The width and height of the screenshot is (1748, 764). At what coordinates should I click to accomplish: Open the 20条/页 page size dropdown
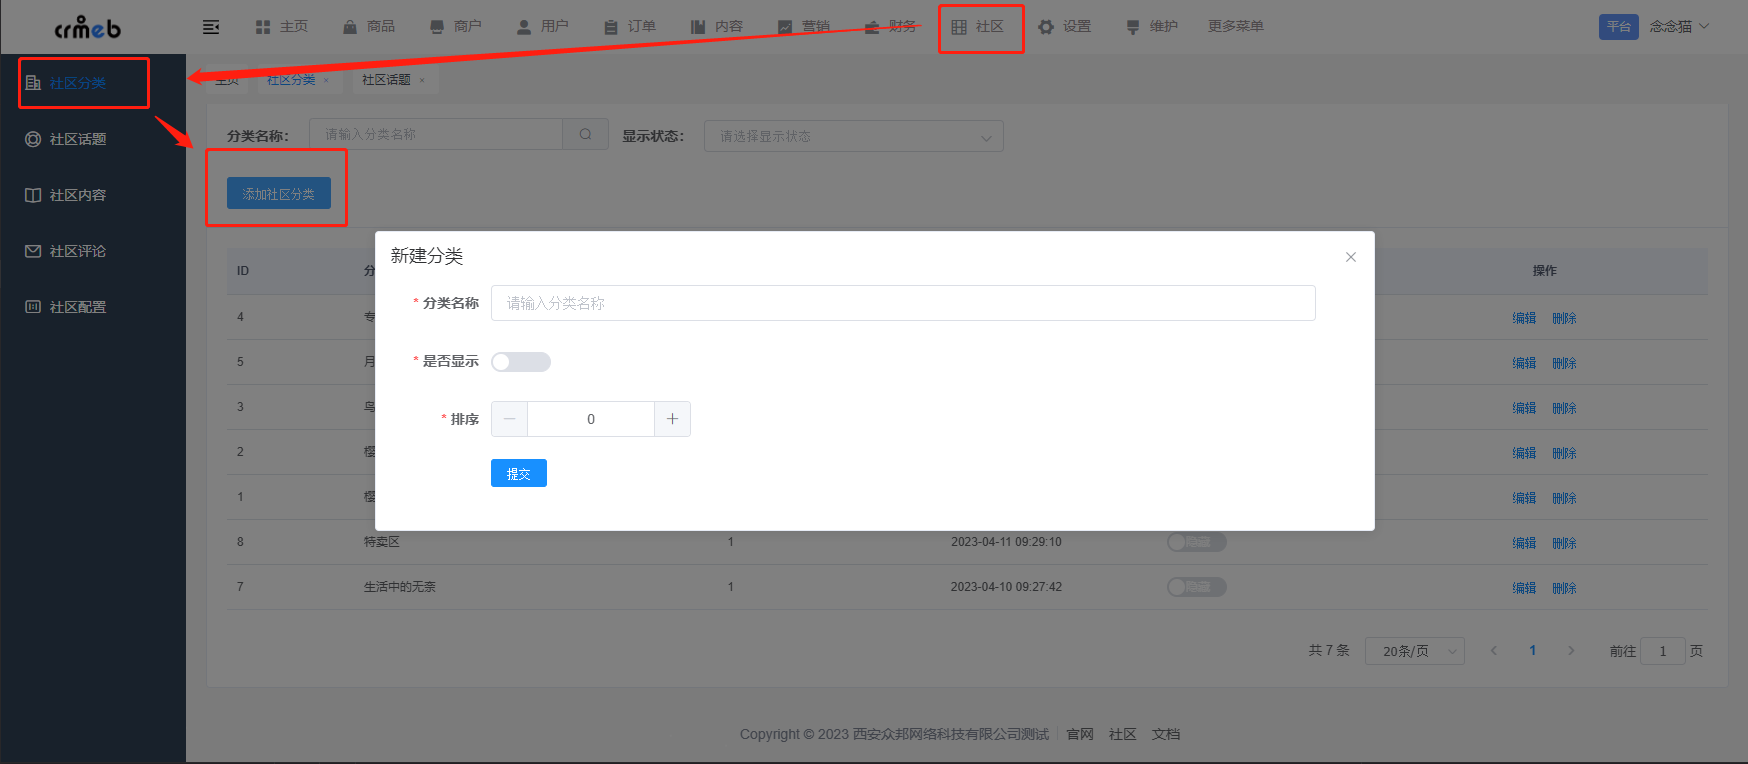click(x=1414, y=651)
